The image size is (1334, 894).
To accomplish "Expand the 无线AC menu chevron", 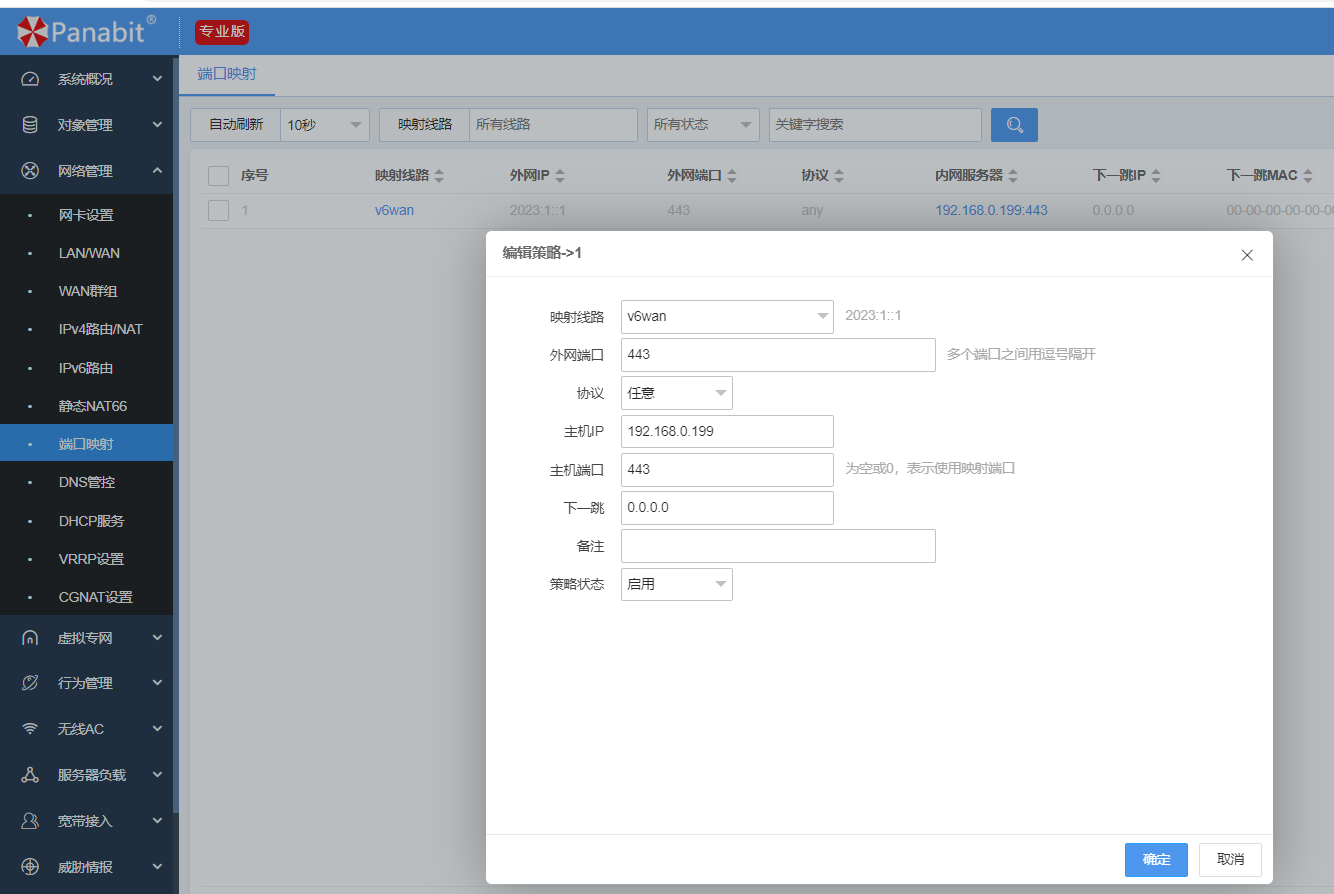I will point(157,729).
